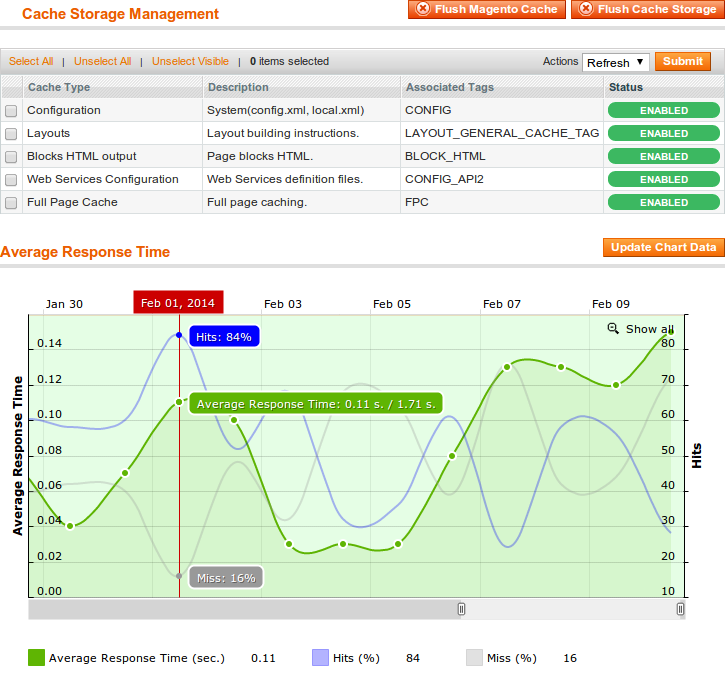The image size is (725, 680).
Task: Tick the Configuration cache checkbox
Action: click(11, 111)
